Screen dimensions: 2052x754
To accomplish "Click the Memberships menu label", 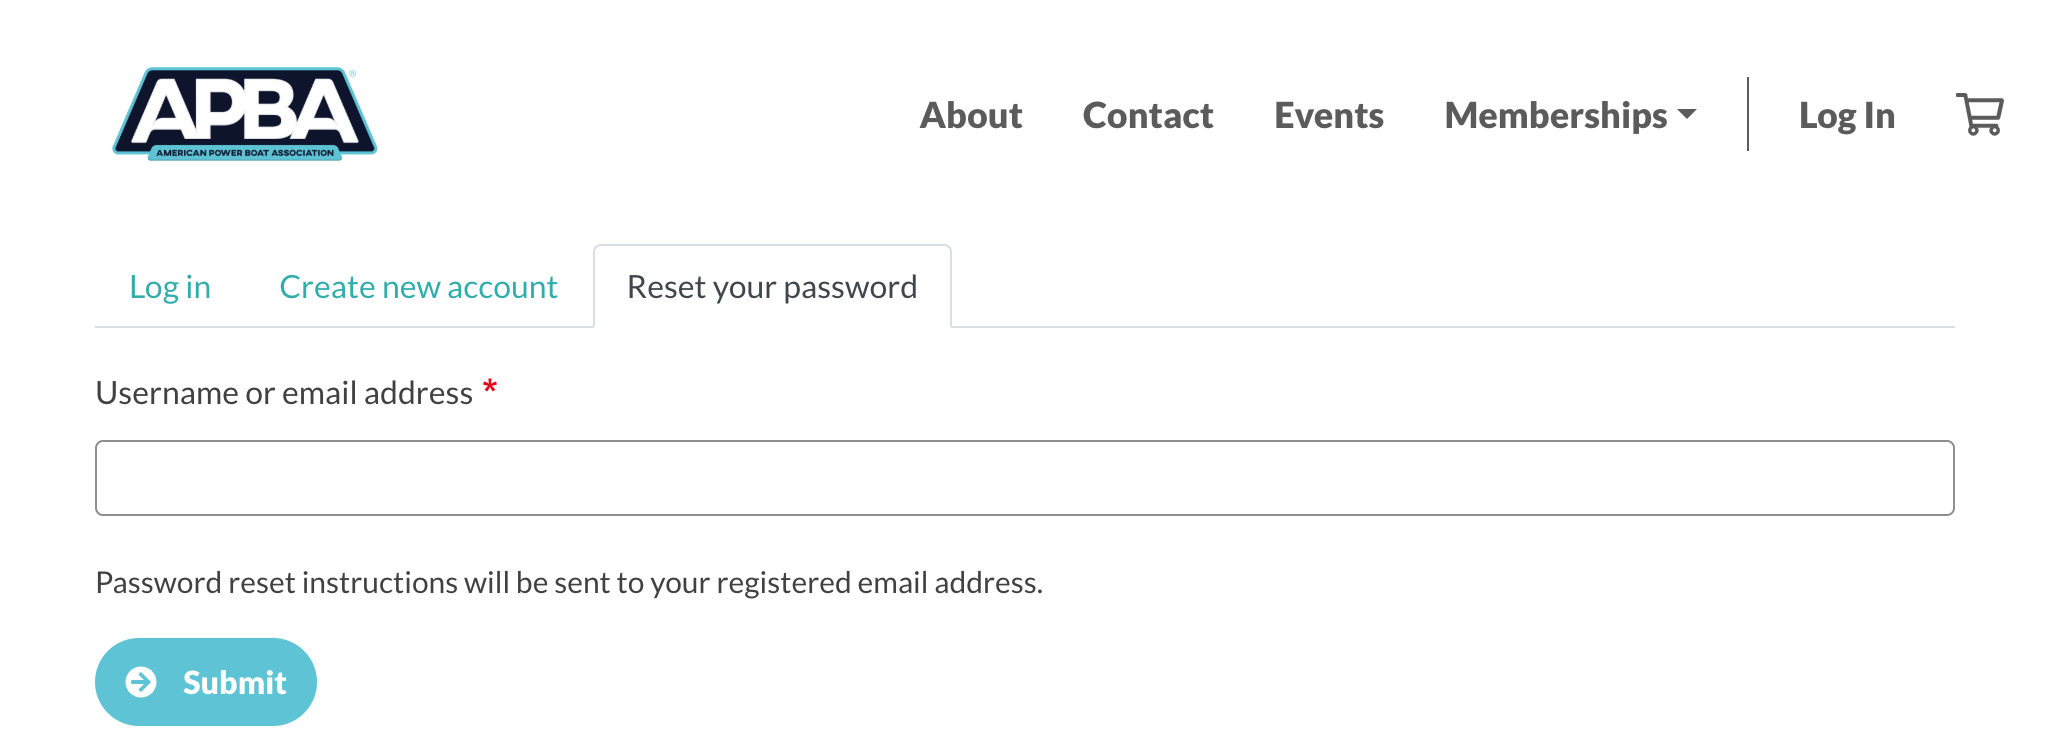I will (1552, 115).
